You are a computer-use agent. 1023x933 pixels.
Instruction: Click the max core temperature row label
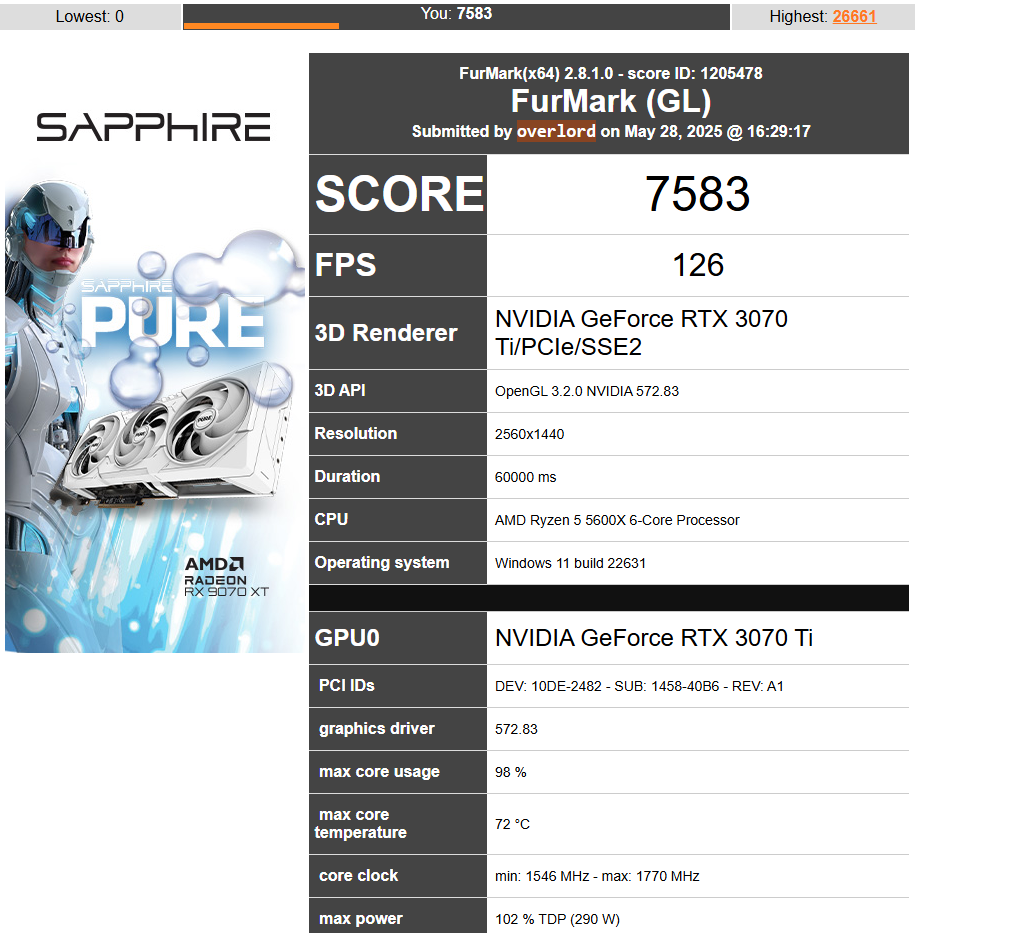360,823
